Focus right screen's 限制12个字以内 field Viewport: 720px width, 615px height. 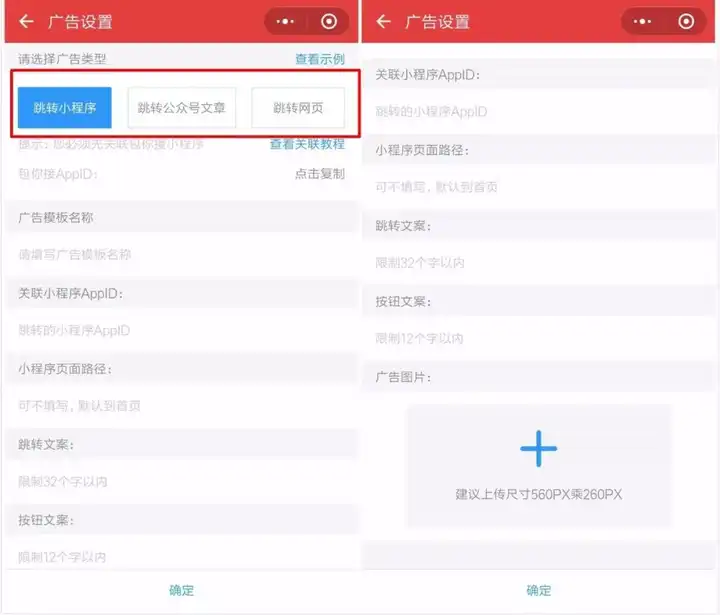tap(539, 339)
